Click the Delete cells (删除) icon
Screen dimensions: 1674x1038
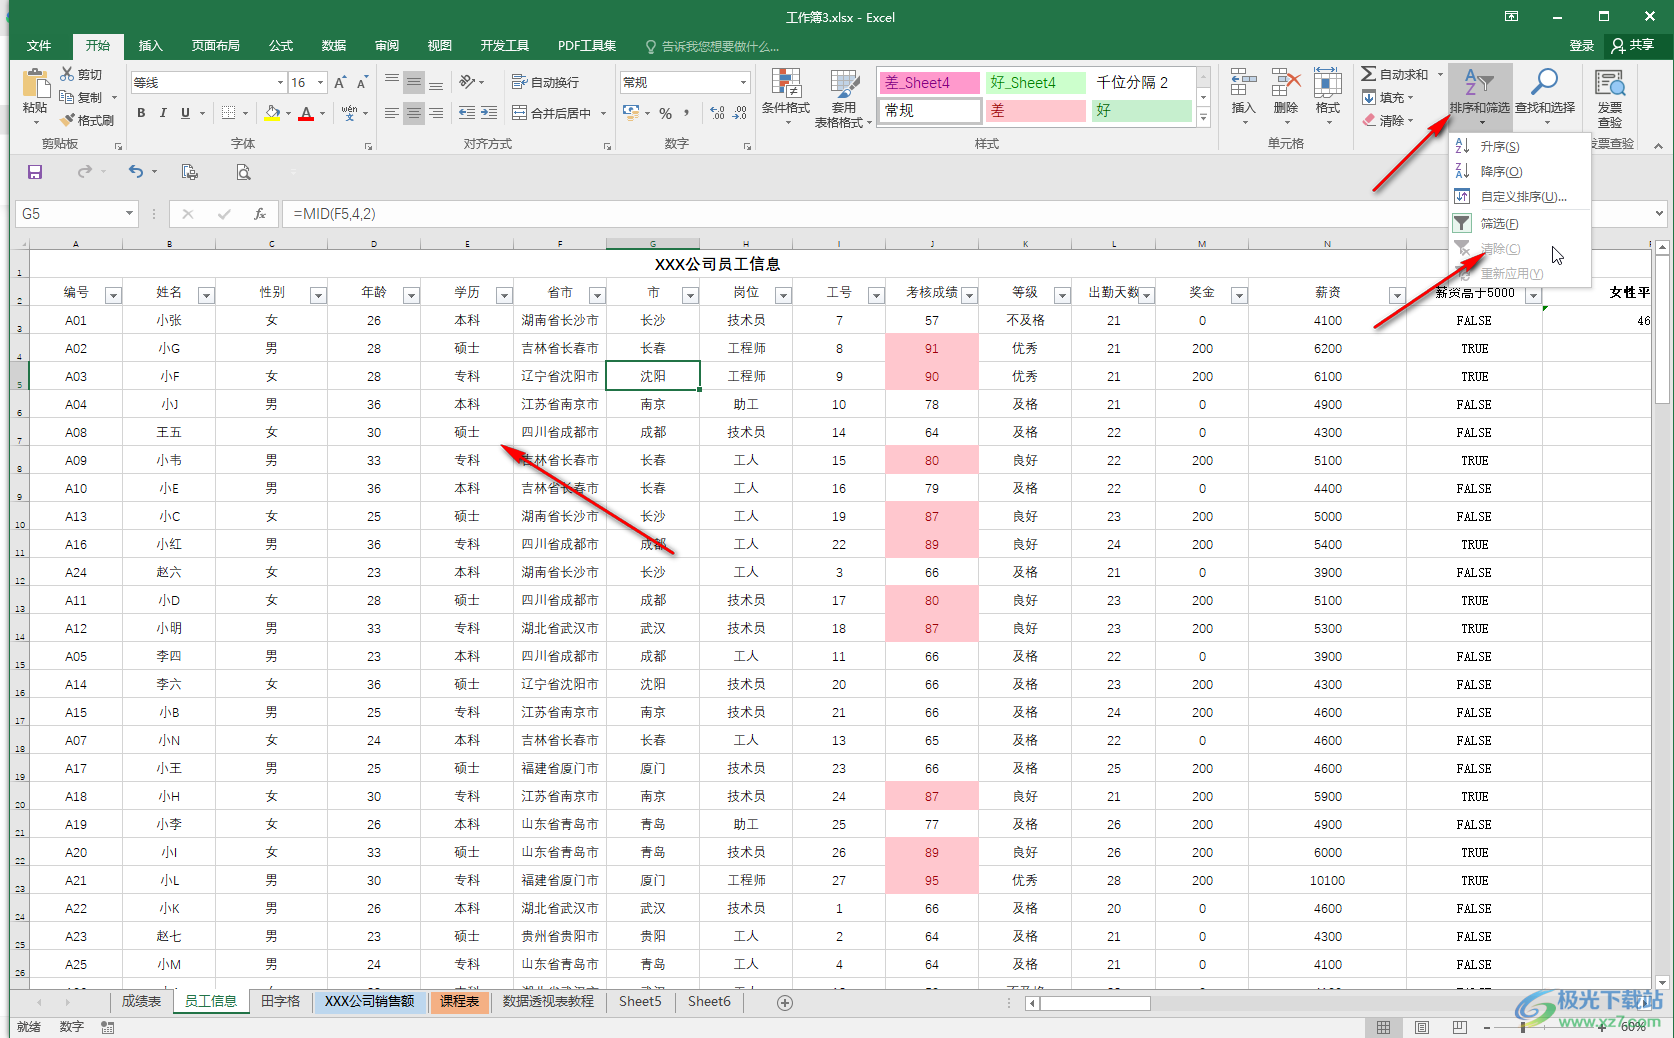pos(1286,84)
